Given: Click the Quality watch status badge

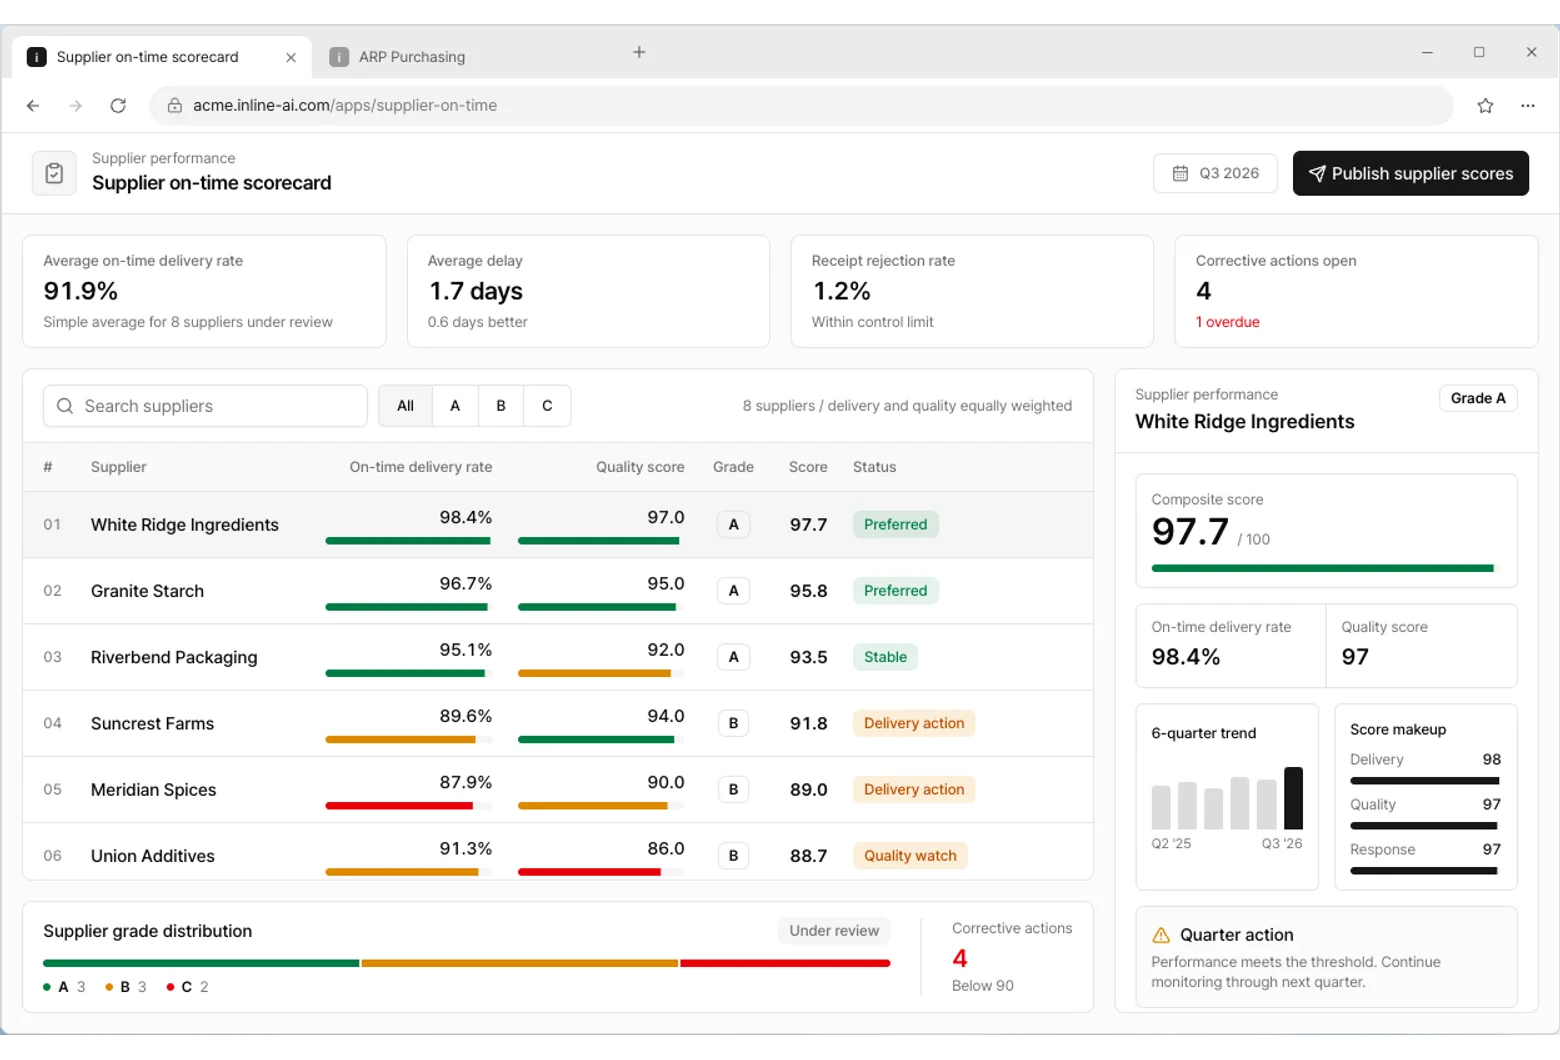Looking at the screenshot, I should (910, 856).
